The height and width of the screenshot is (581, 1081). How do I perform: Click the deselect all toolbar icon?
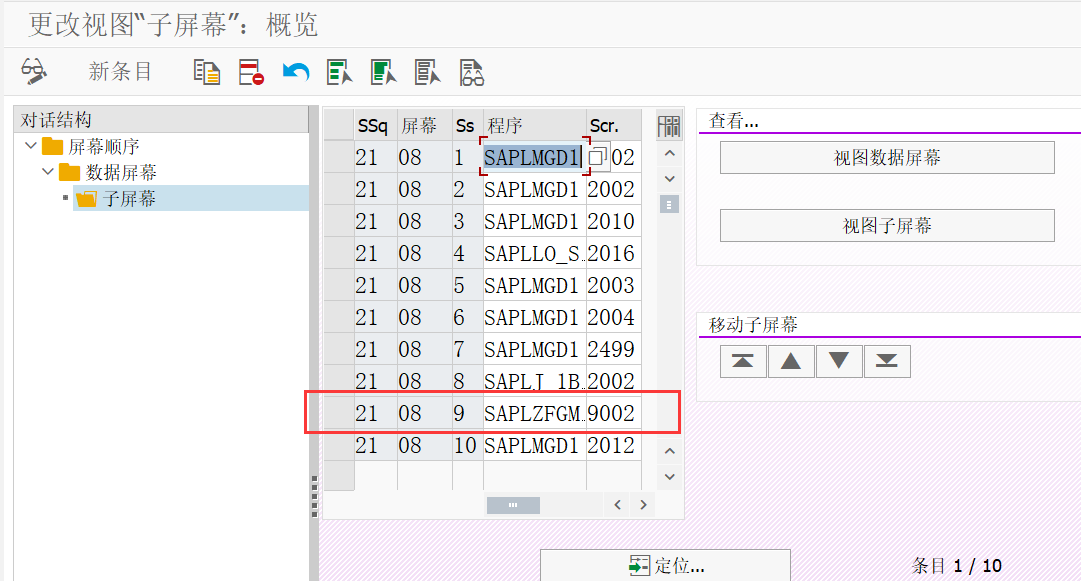[x=427, y=72]
